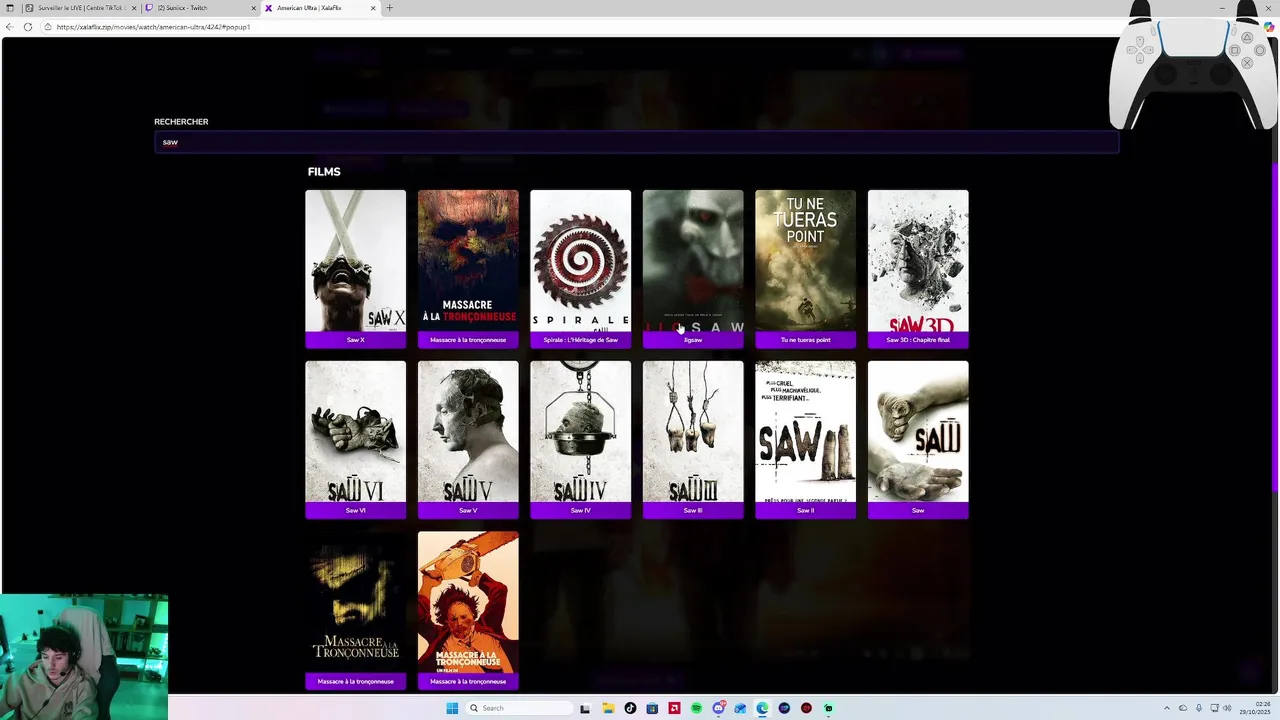Open the volume tray icon

click(1227, 708)
